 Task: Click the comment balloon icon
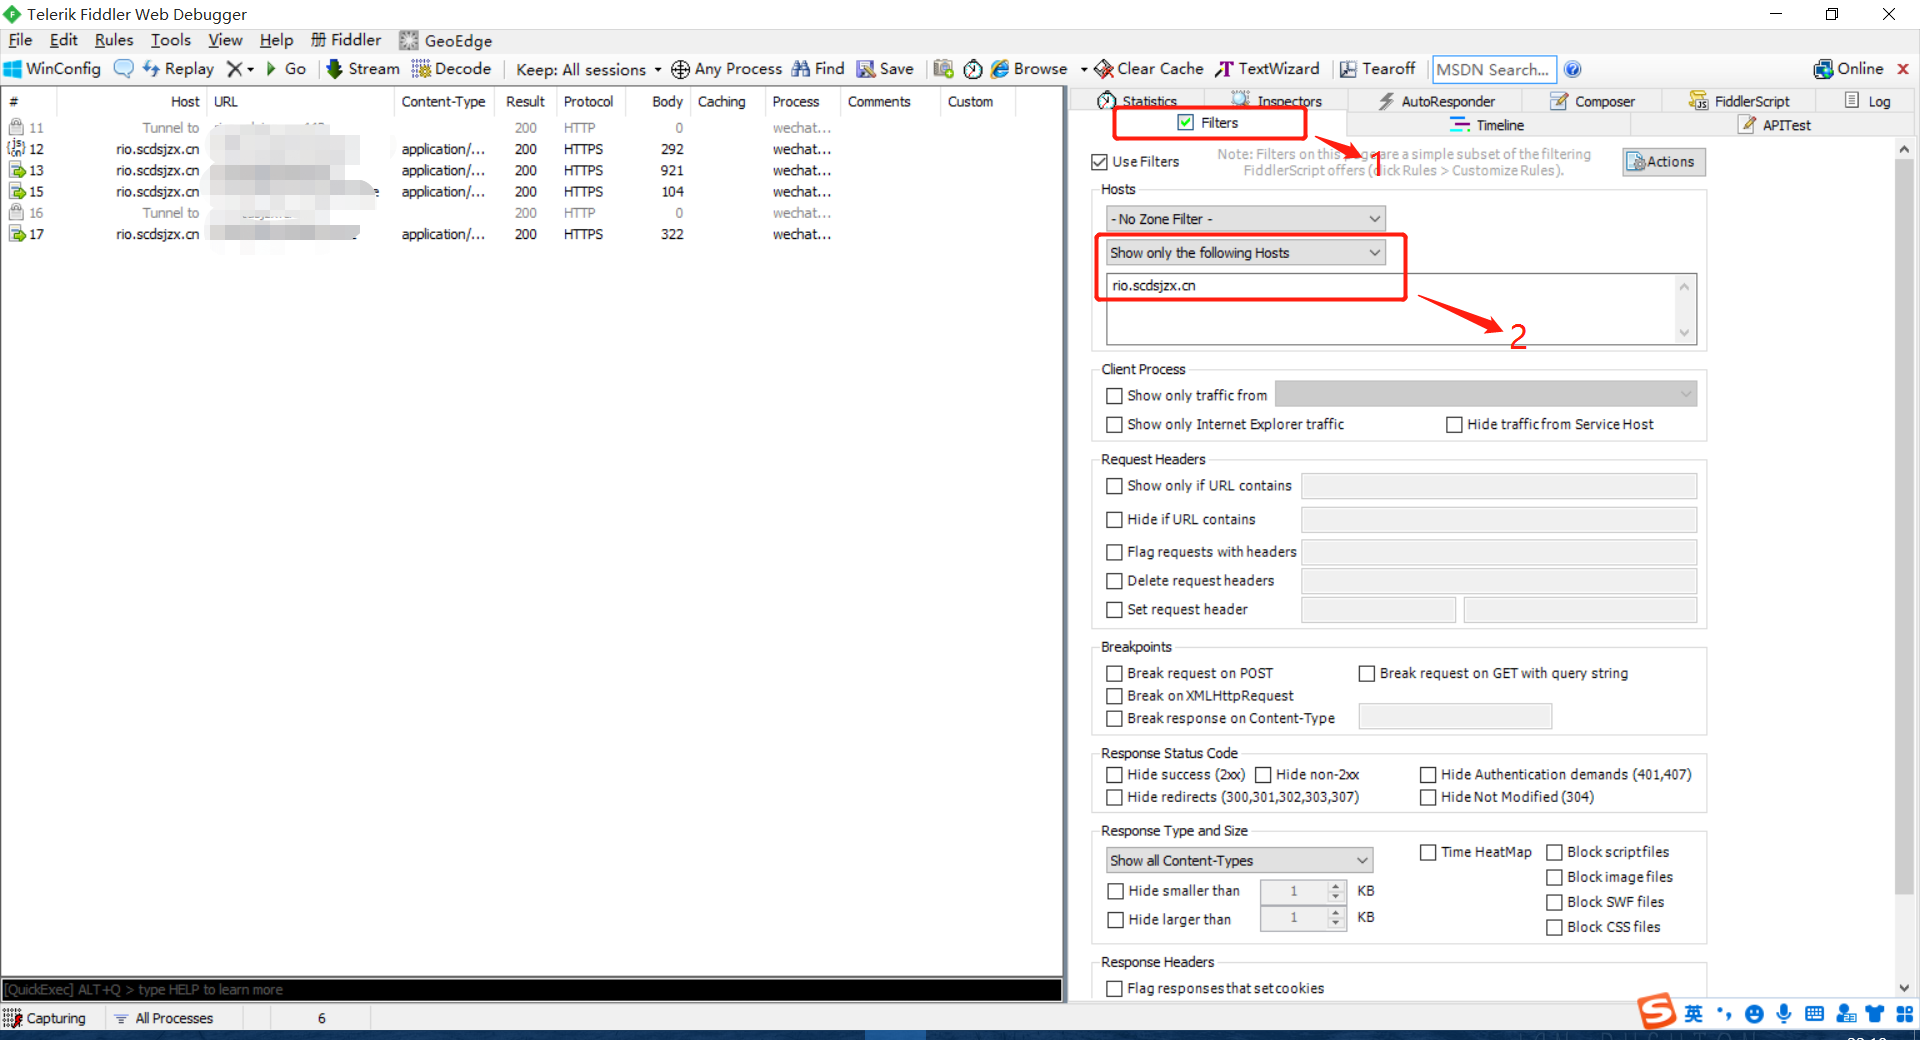coord(123,69)
